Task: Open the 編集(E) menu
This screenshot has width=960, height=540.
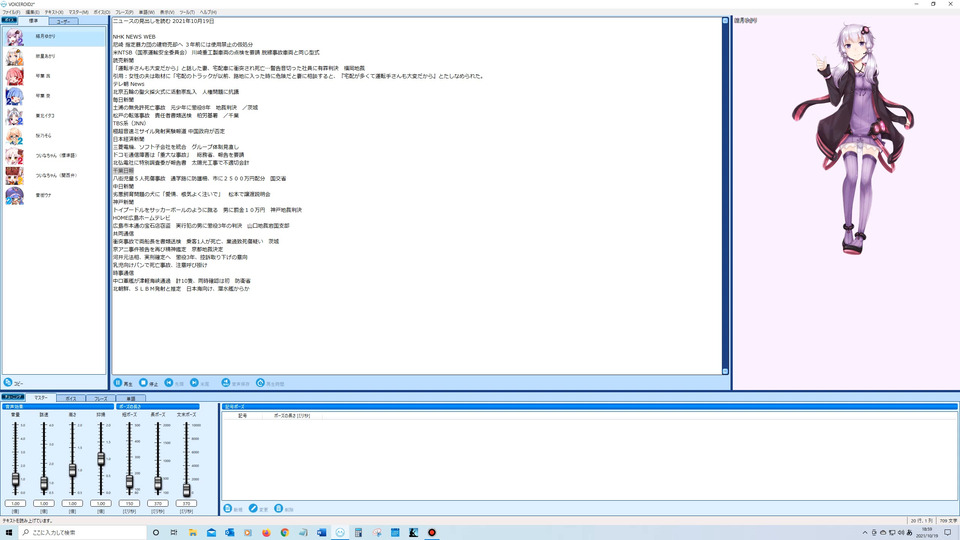Action: pos(32,12)
